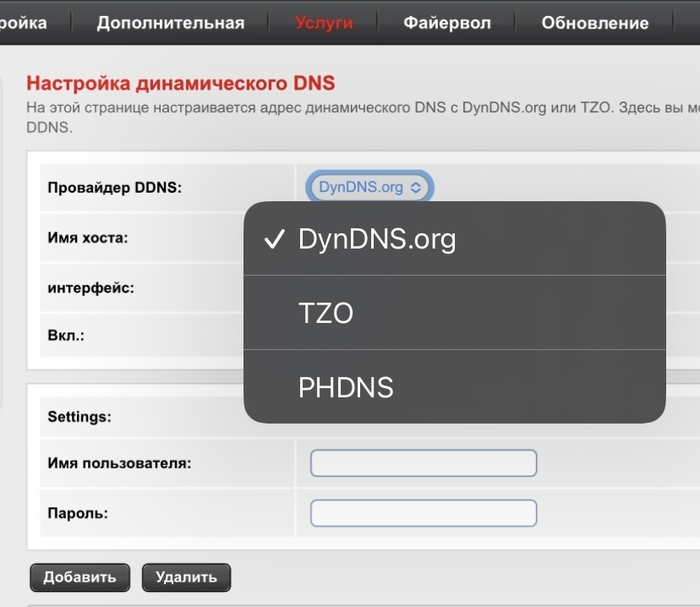700x607 pixels.
Task: Focus the Имя пользователя input field
Action: 423,463
